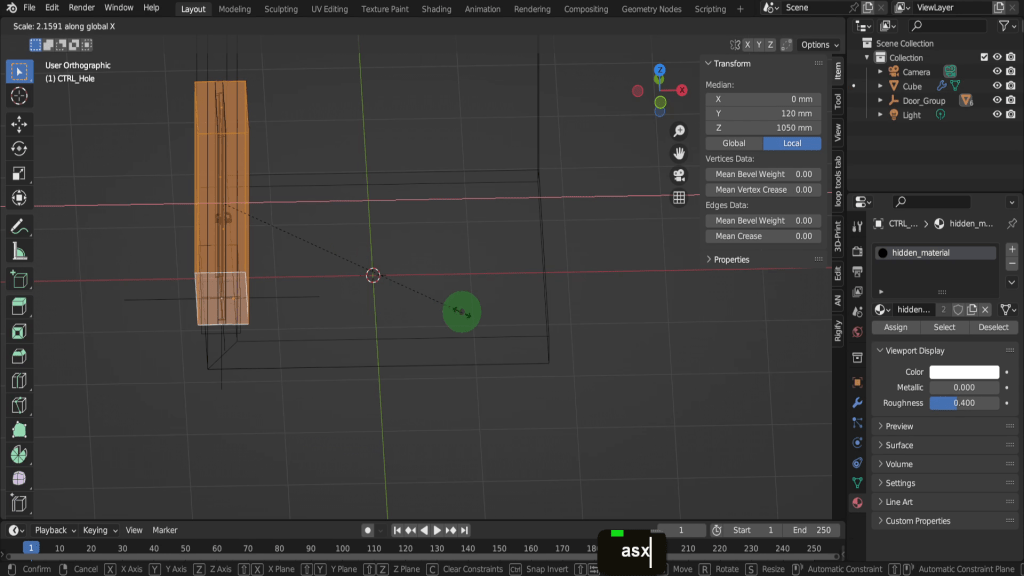The height and width of the screenshot is (576, 1024).
Task: Click the viewport zoom magnifier icon
Action: coord(679,131)
